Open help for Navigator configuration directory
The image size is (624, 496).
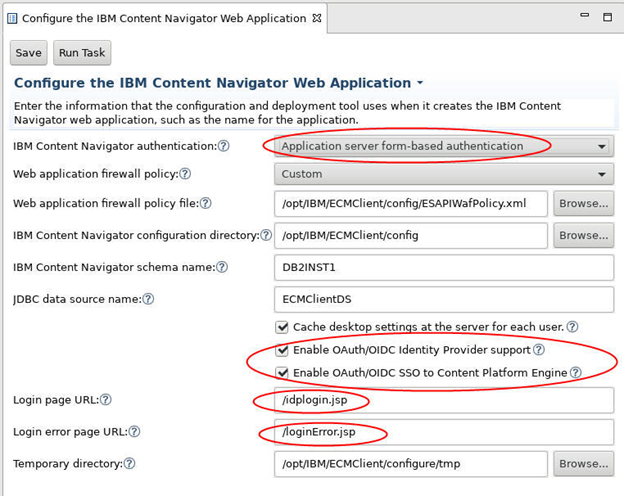(x=266, y=235)
